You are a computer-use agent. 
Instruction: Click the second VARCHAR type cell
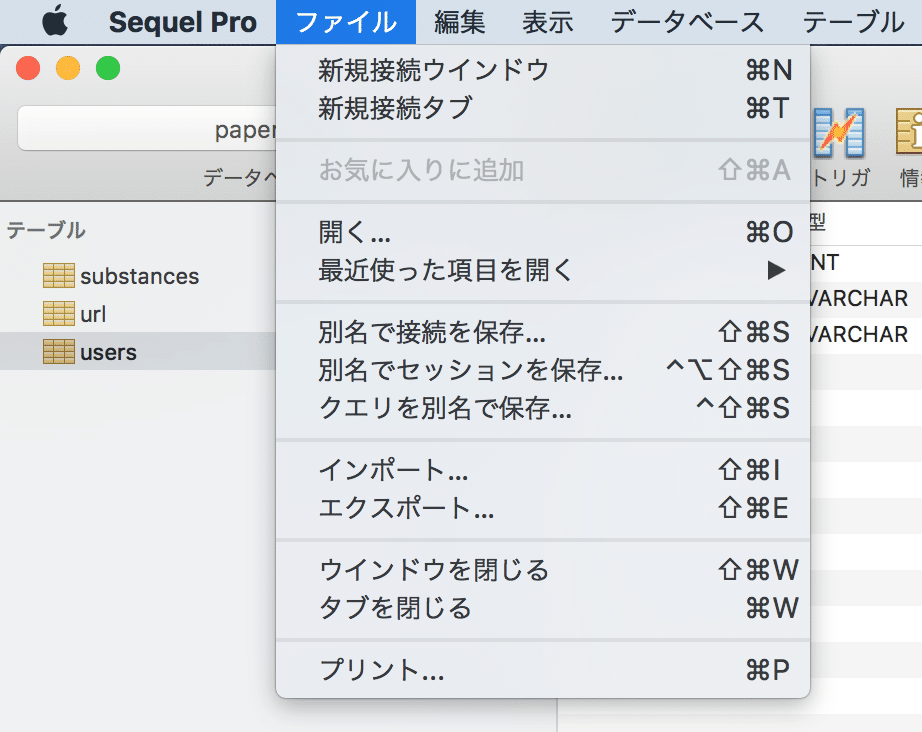pos(858,335)
